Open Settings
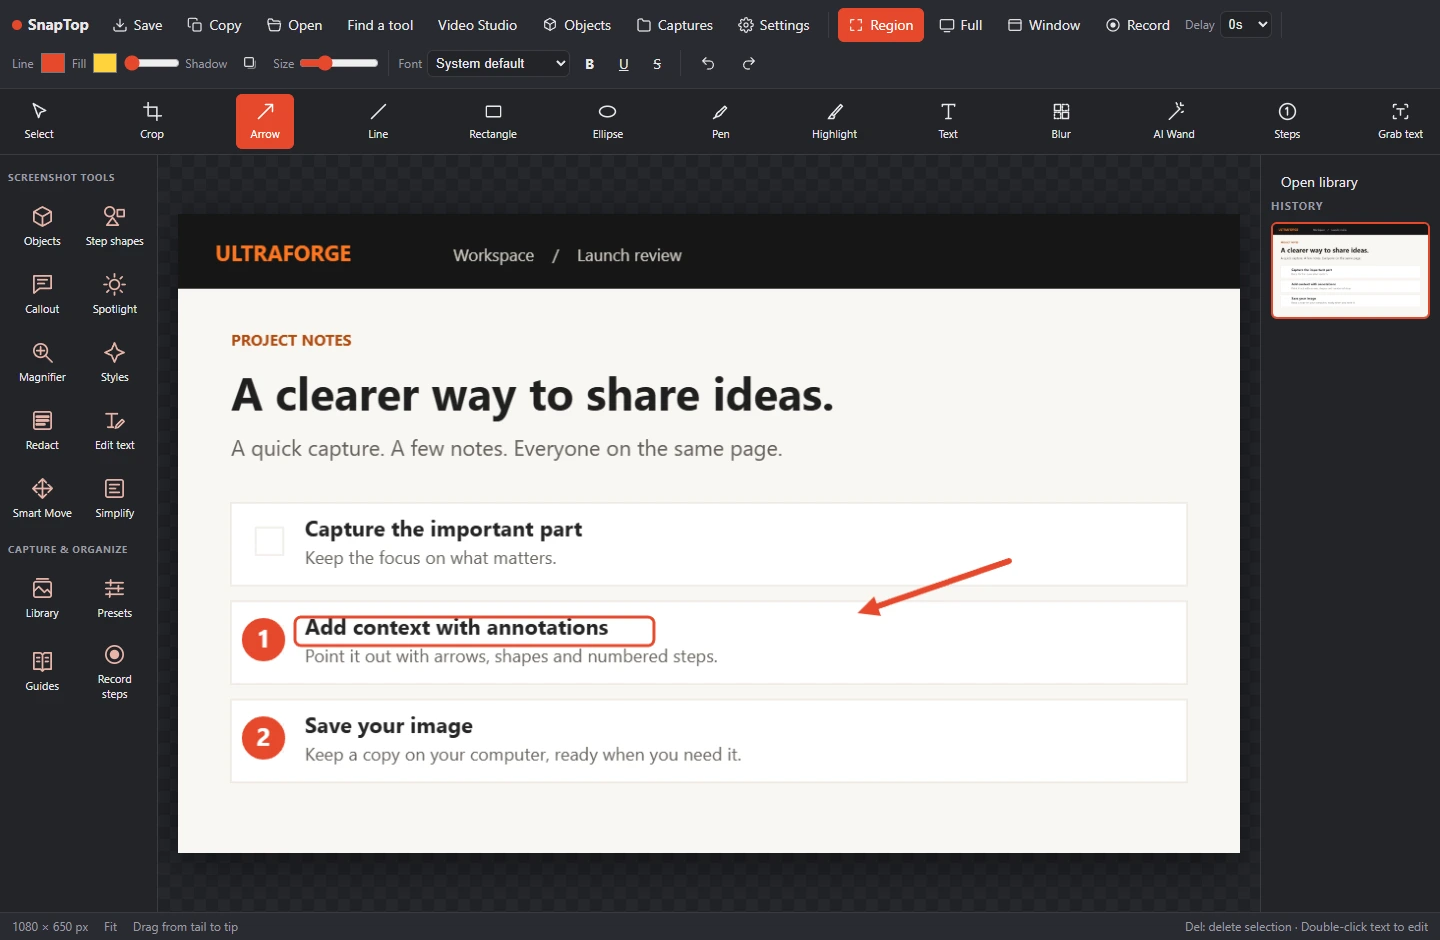The image size is (1440, 940). (x=774, y=25)
